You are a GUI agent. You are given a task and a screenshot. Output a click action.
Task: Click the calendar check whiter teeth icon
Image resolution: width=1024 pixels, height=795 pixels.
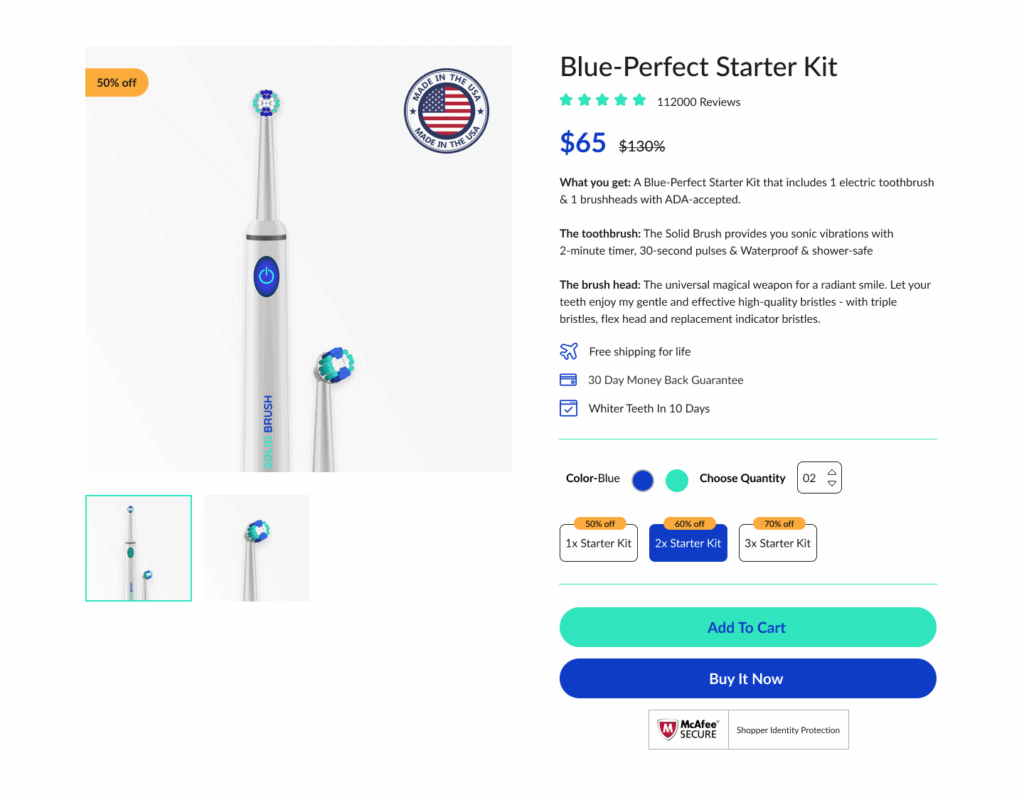pyautogui.click(x=568, y=408)
